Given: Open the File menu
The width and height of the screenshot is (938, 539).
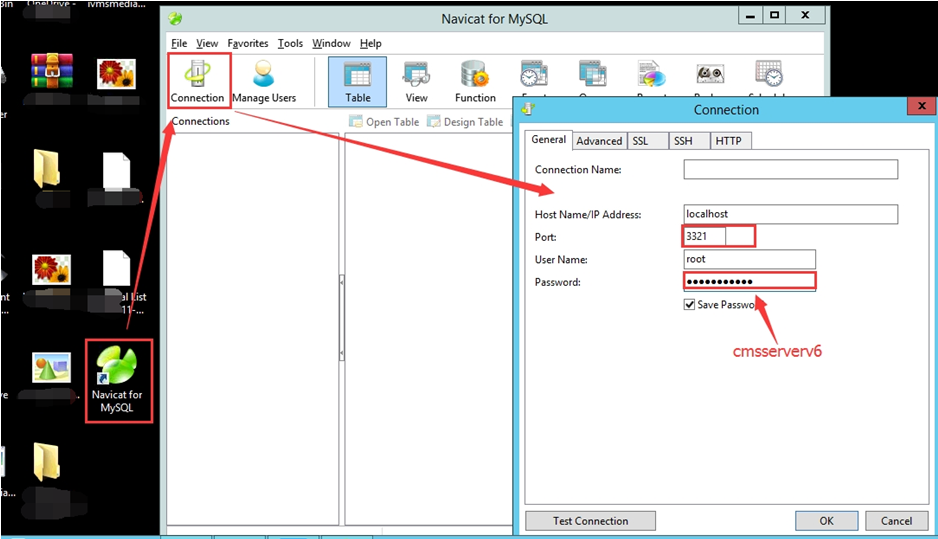Looking at the screenshot, I should [179, 43].
